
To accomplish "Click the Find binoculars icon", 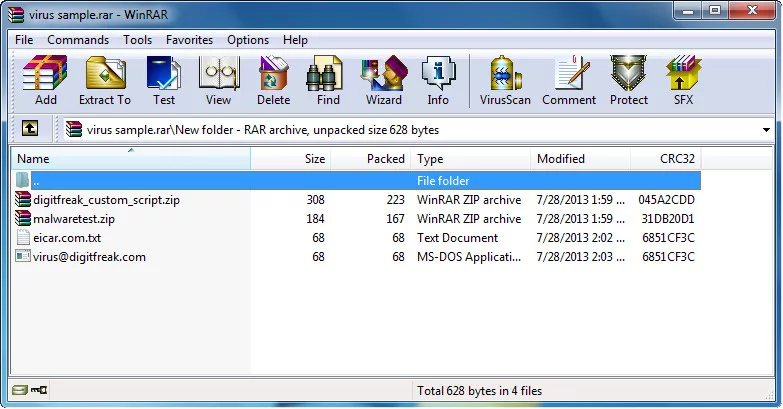I will click(325, 73).
